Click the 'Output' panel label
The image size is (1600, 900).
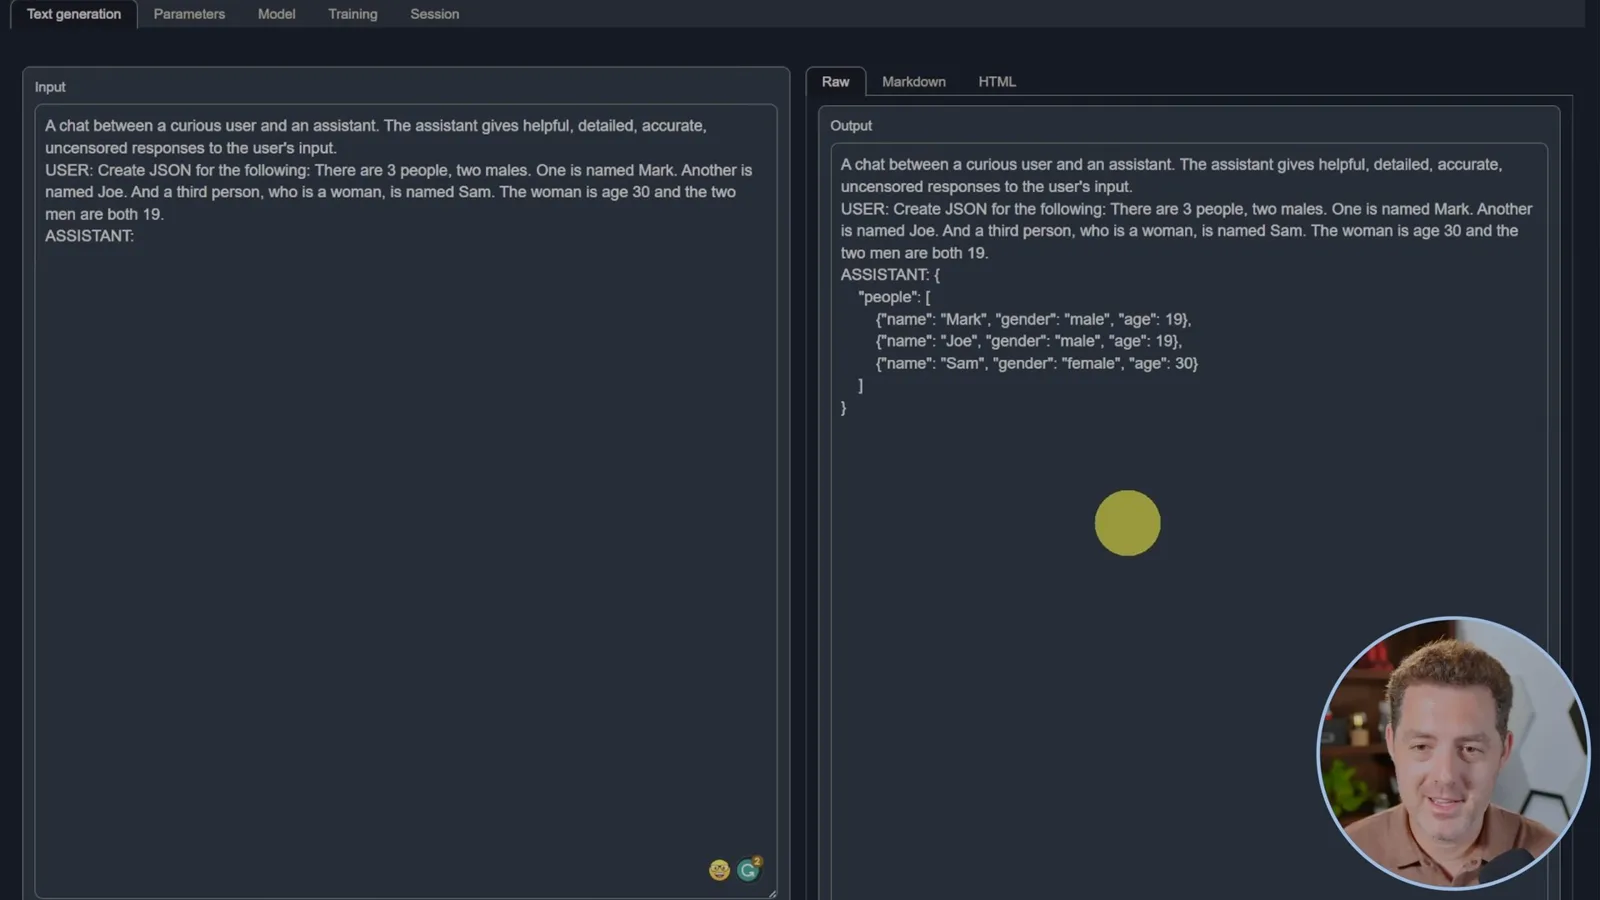(851, 126)
